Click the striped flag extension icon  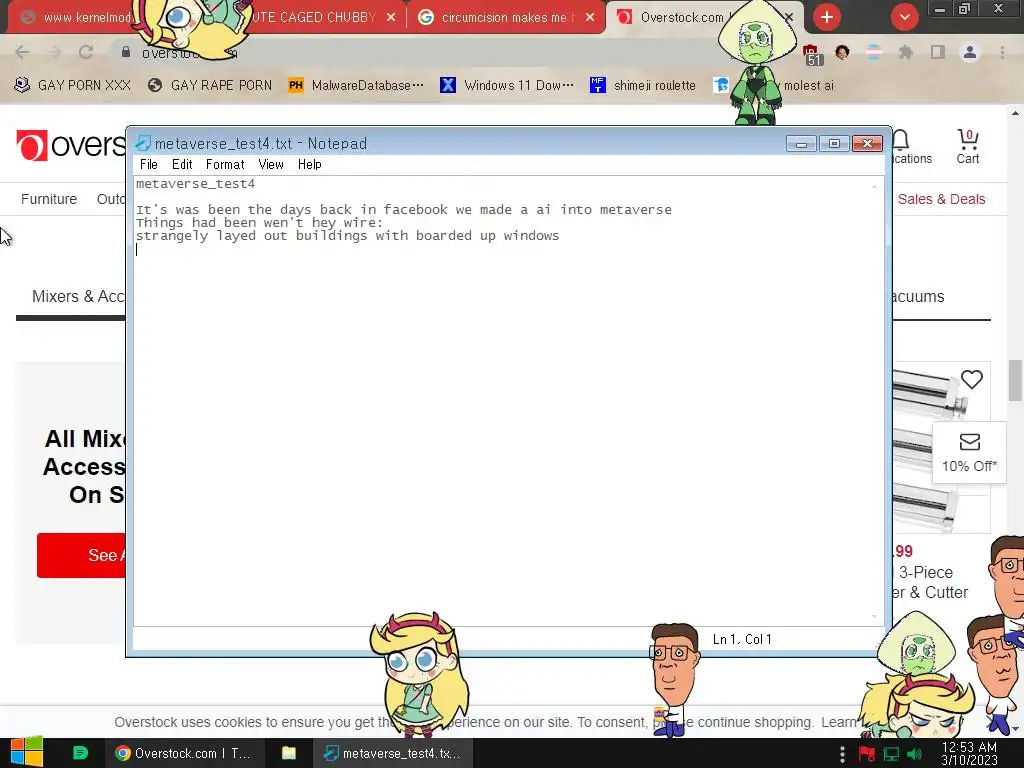(873, 52)
